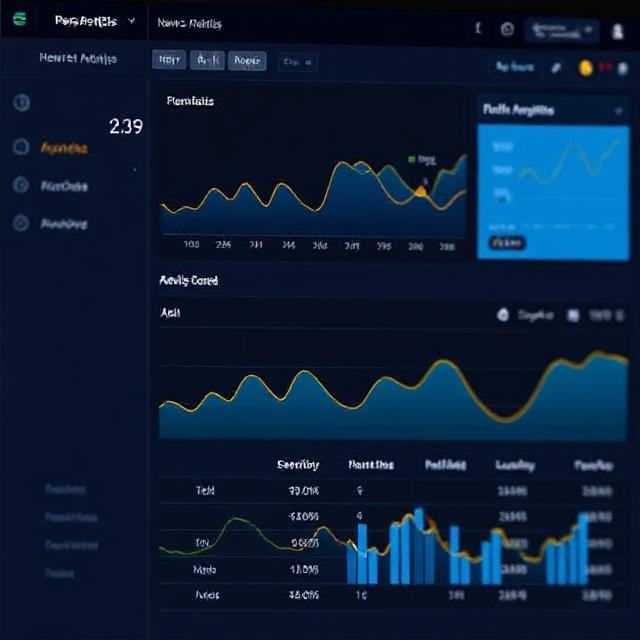
Task: Click the blue text link left of pencil icon
Action: (514, 68)
